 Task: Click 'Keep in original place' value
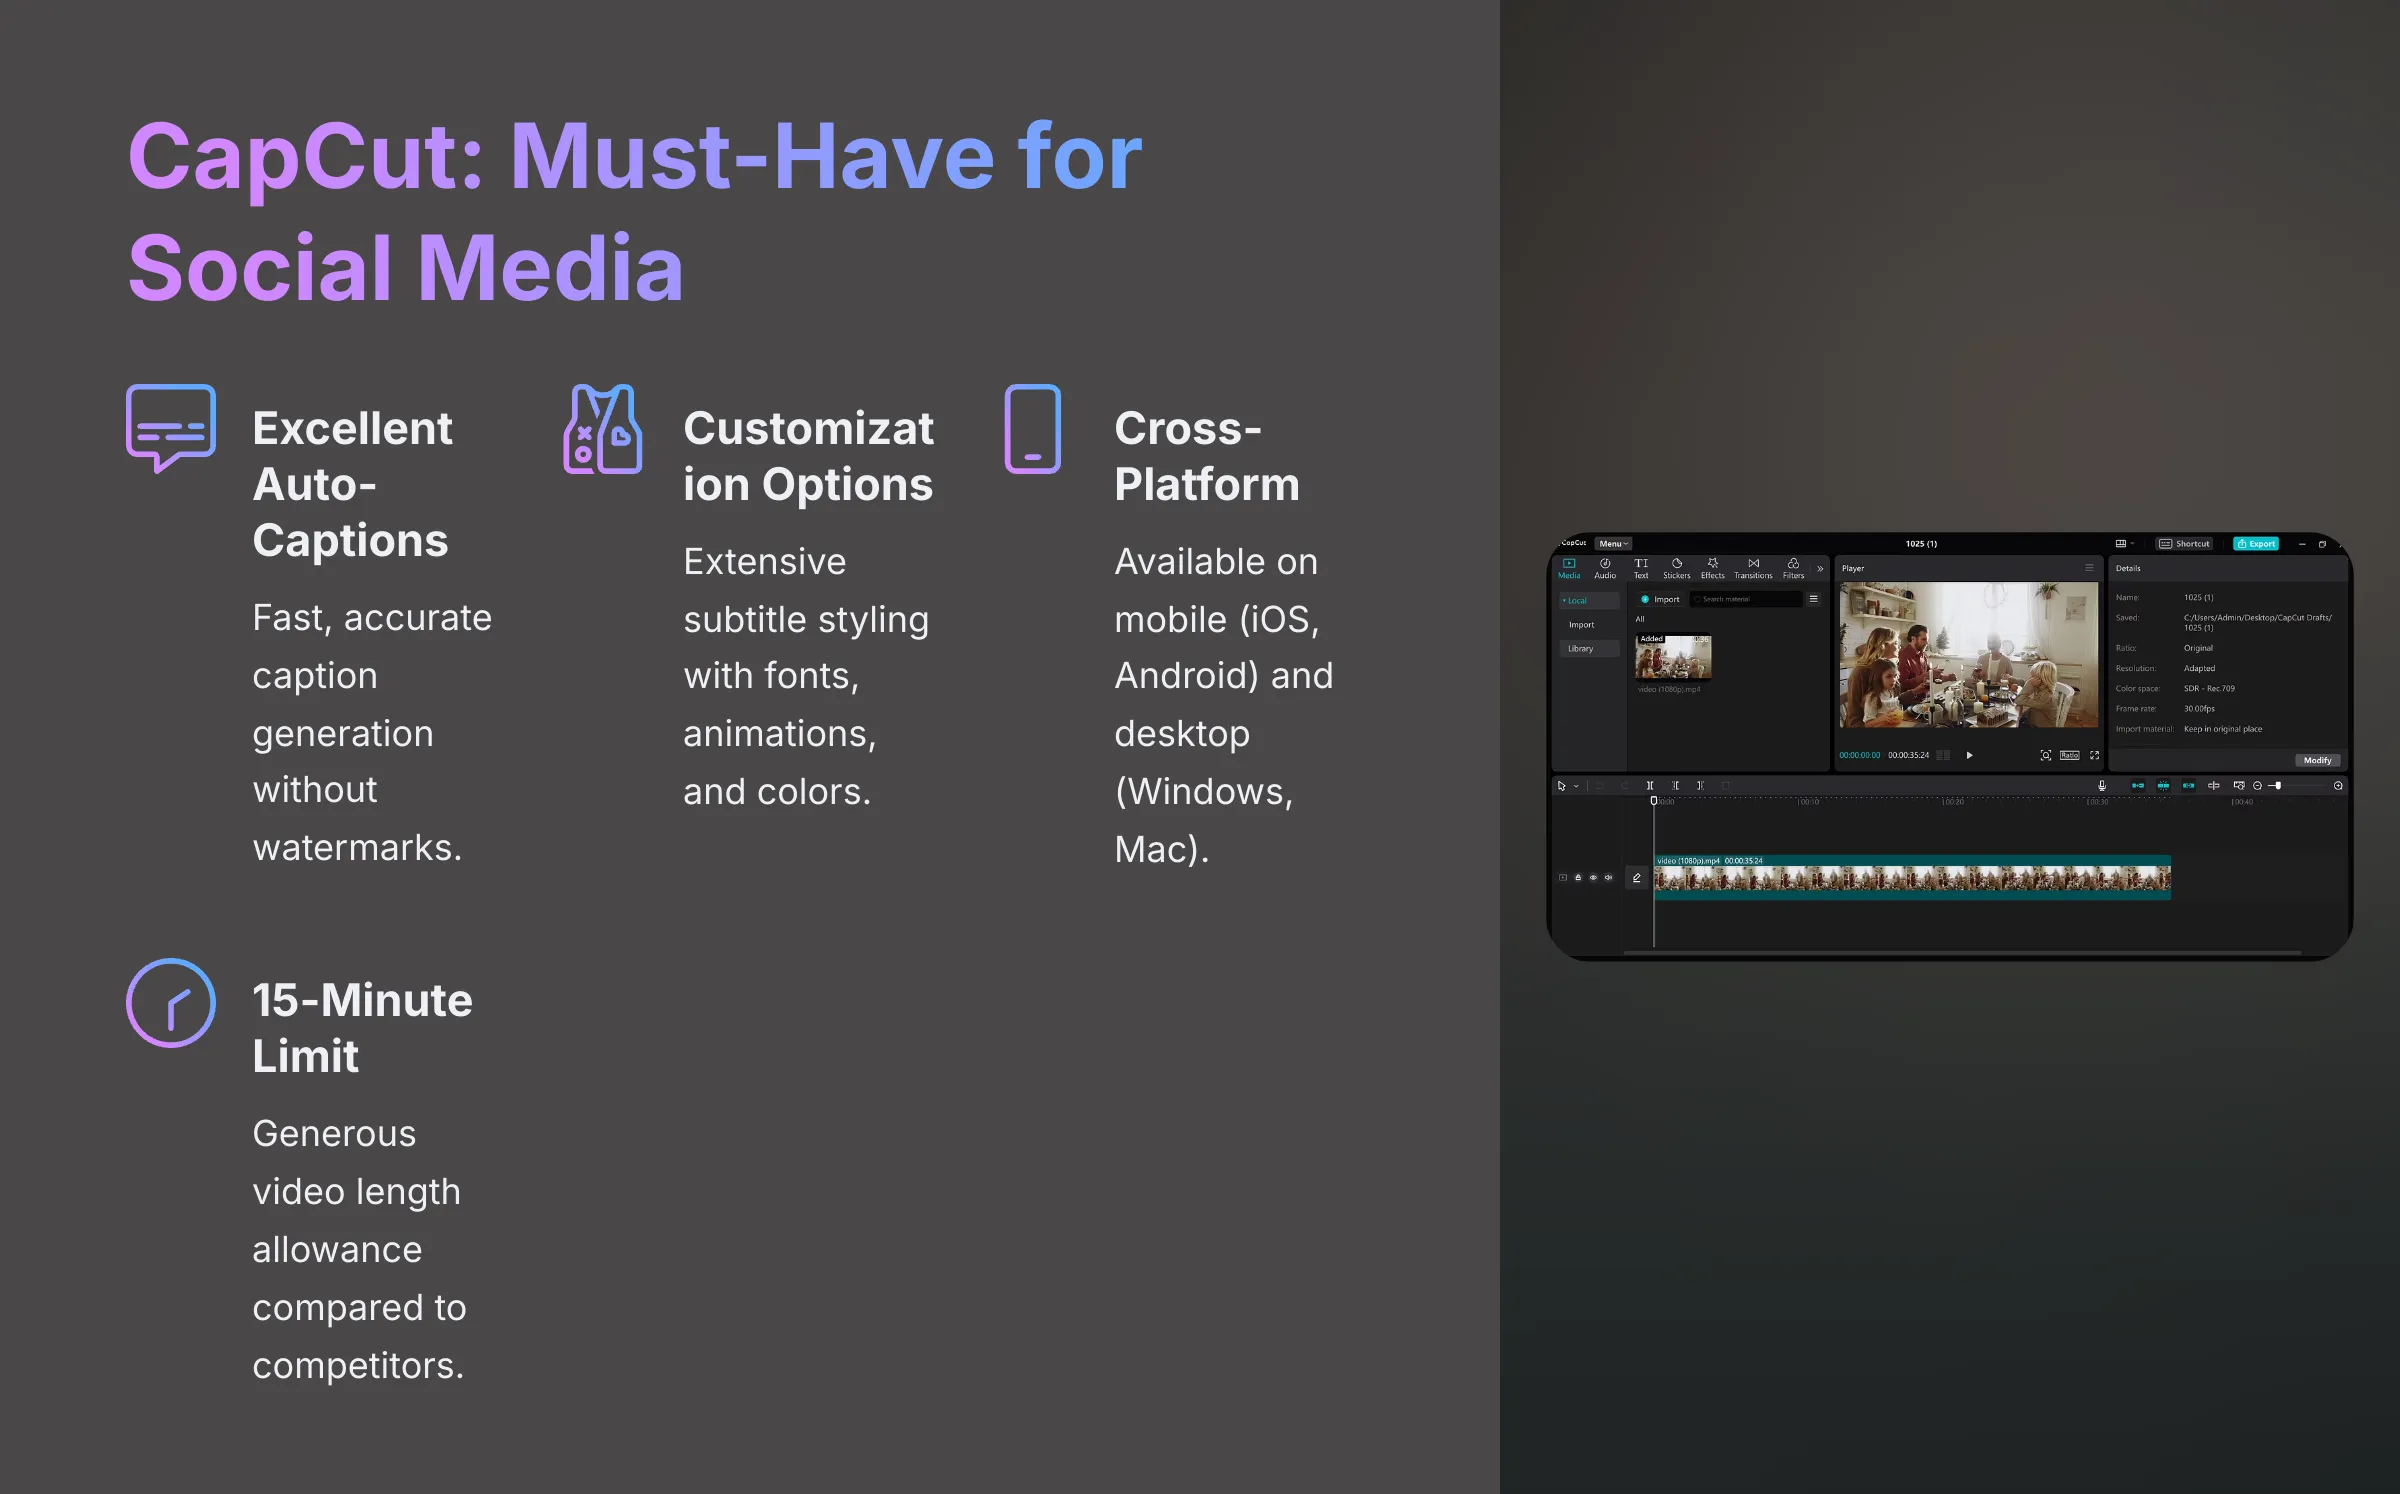(x=2223, y=729)
